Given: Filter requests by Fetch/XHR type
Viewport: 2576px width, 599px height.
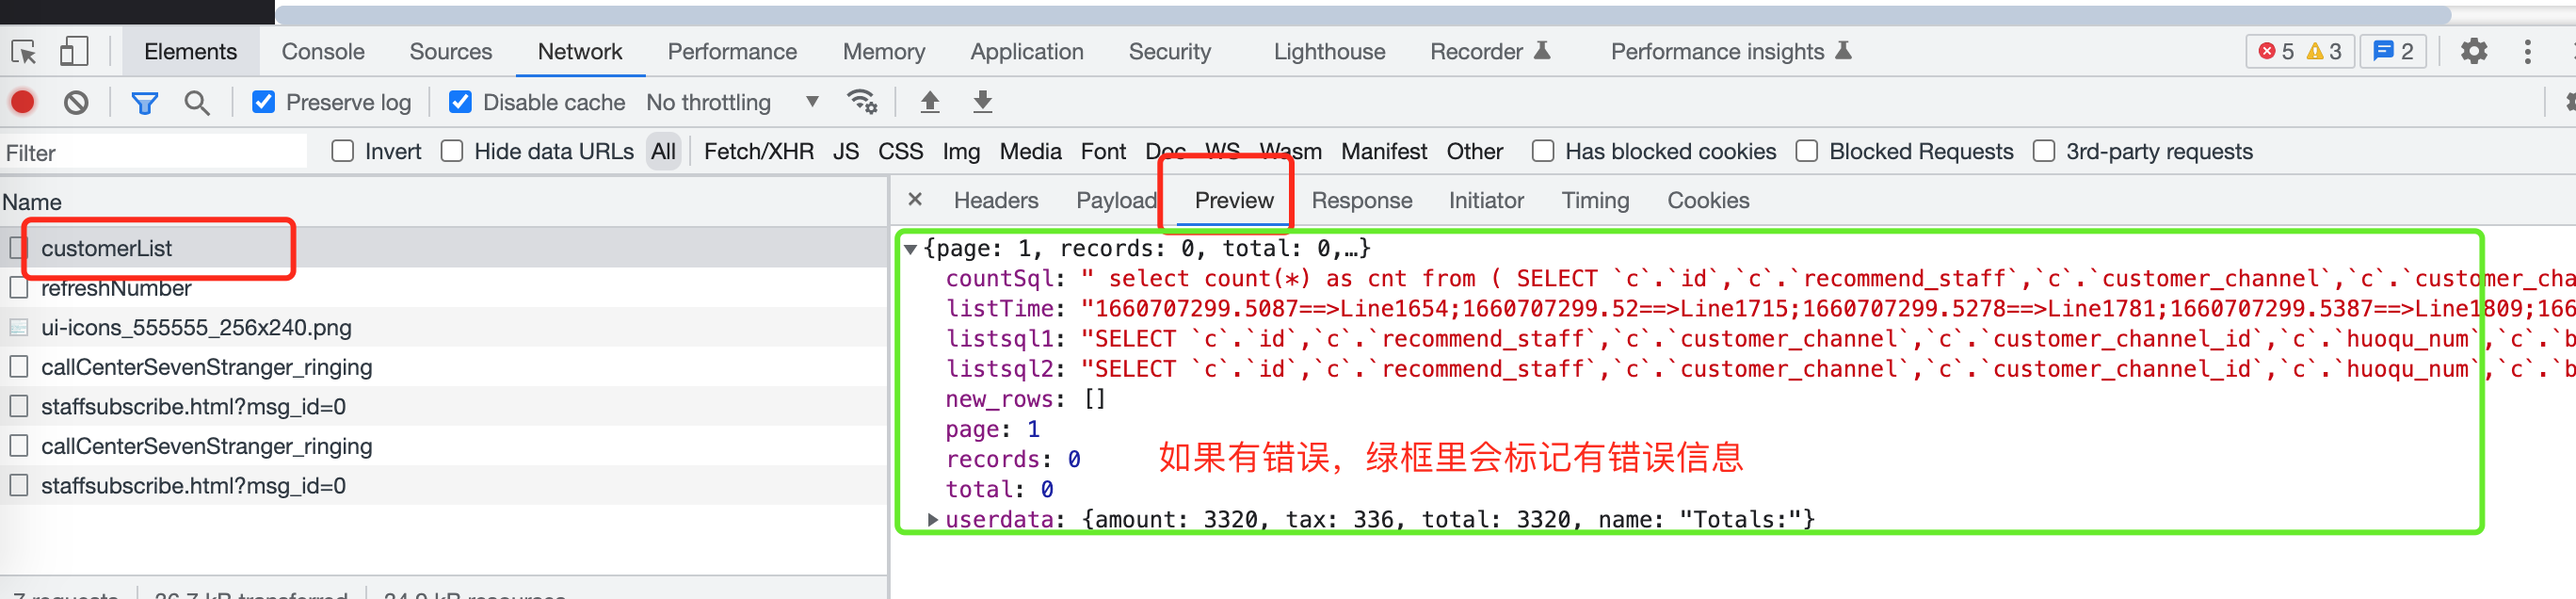Looking at the screenshot, I should pyautogui.click(x=758, y=151).
